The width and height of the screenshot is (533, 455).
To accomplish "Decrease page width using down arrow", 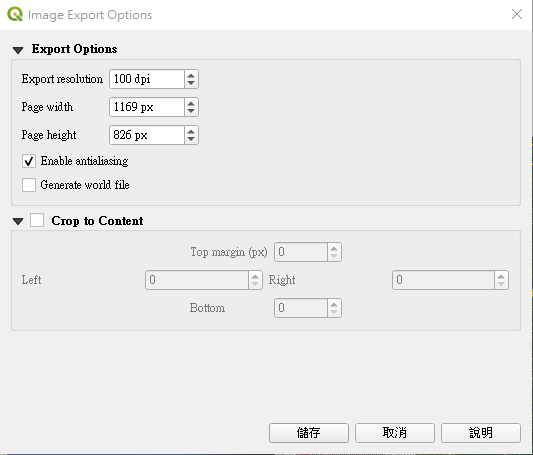I will click(191, 111).
